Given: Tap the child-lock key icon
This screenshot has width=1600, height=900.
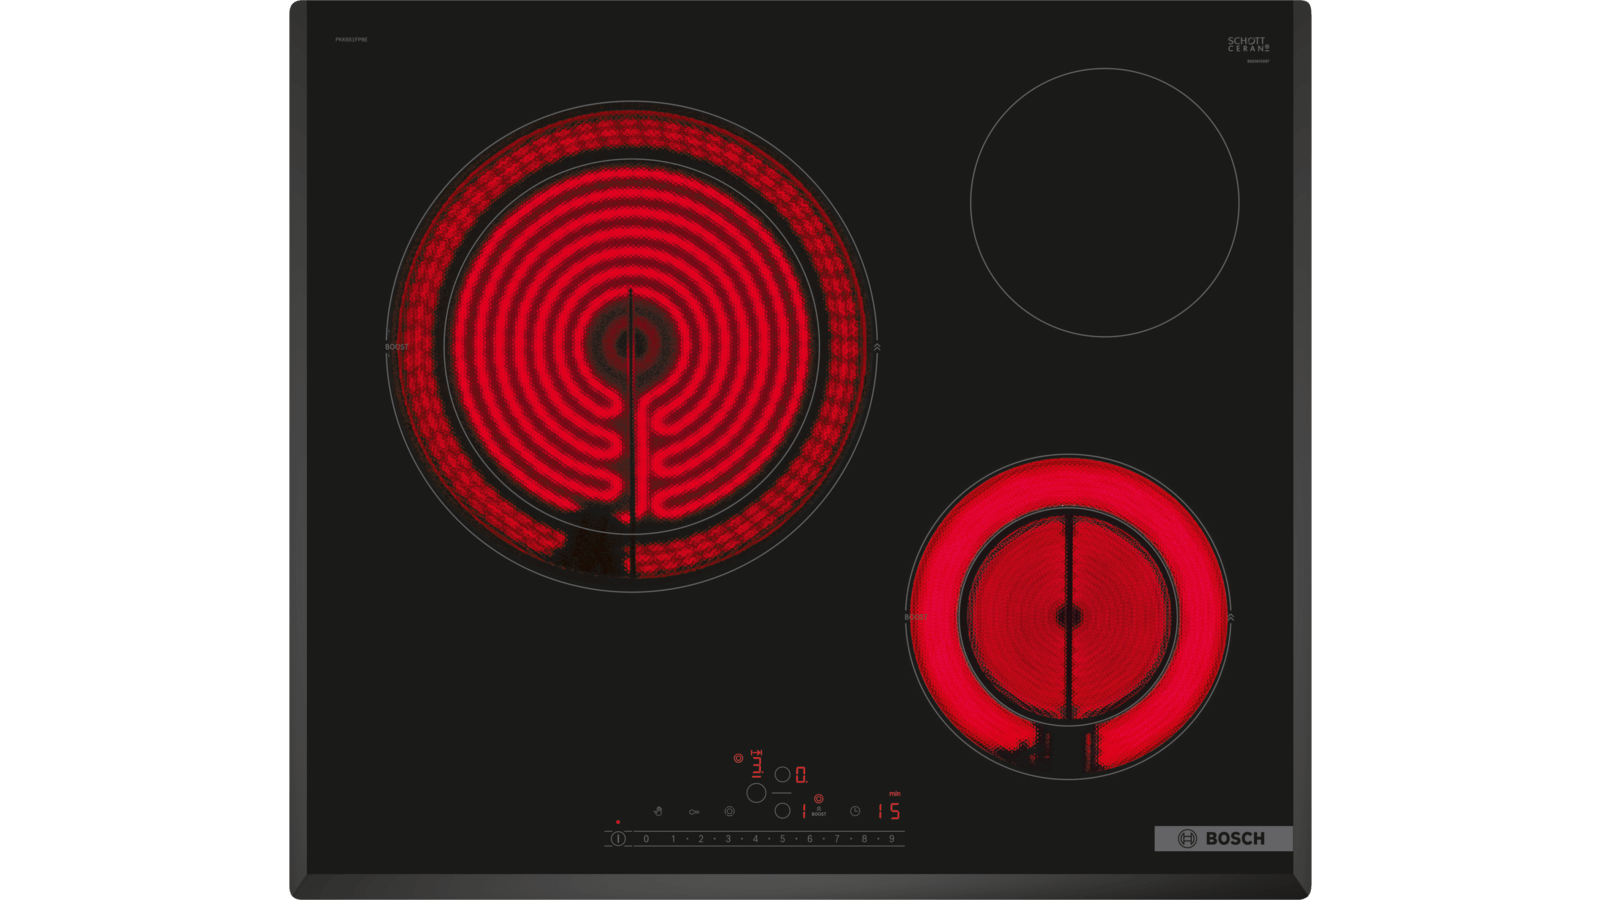Looking at the screenshot, I should (694, 812).
